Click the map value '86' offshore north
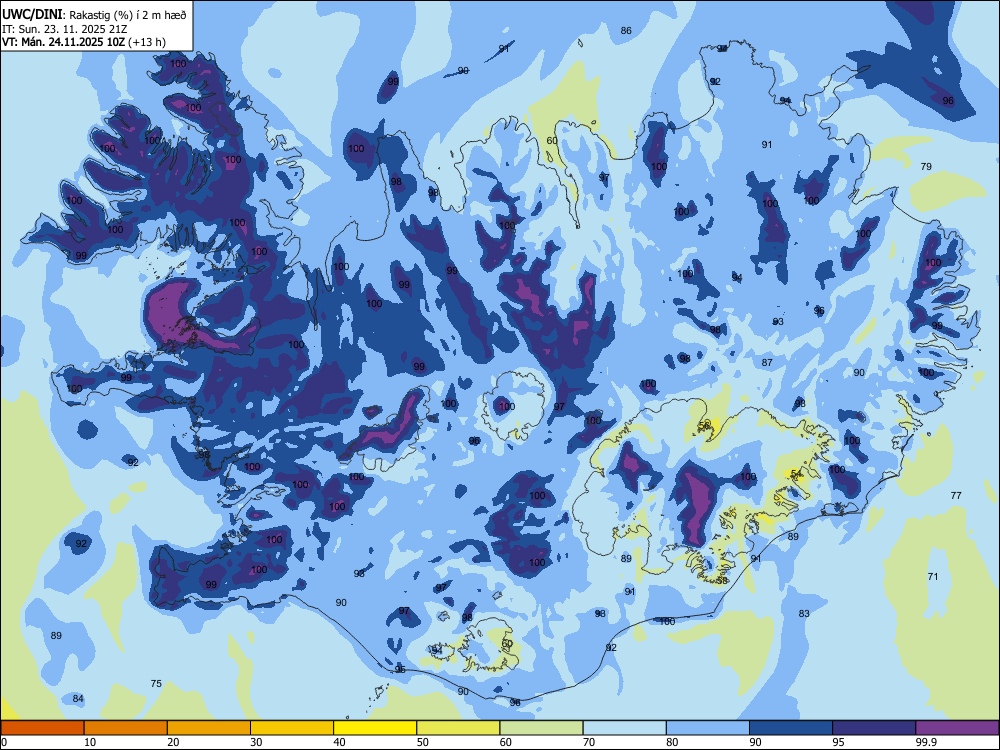The height and width of the screenshot is (750, 1000). [626, 31]
